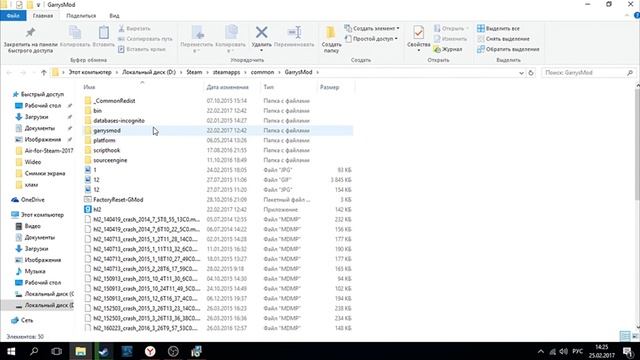Show hidden tray icons chevron
This screenshot has width=640, height=360.
tap(540, 351)
